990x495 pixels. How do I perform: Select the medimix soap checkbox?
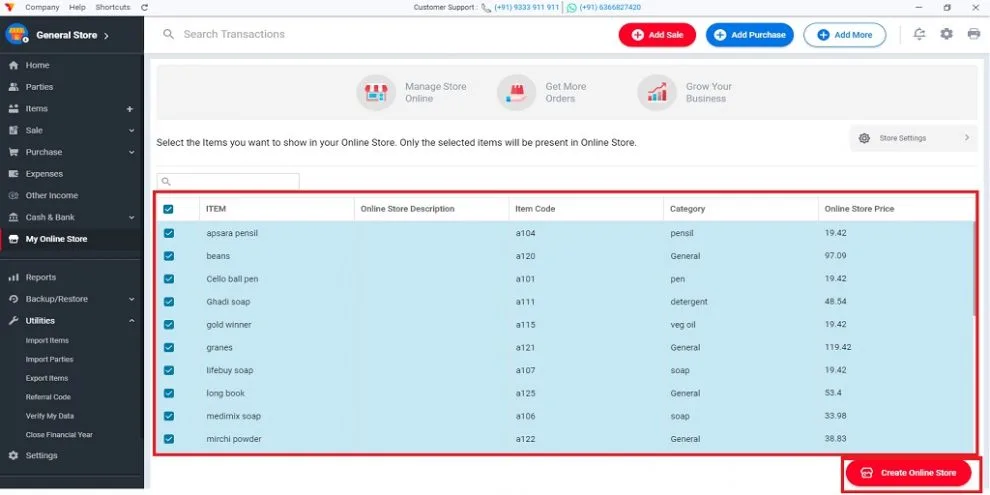[169, 416]
